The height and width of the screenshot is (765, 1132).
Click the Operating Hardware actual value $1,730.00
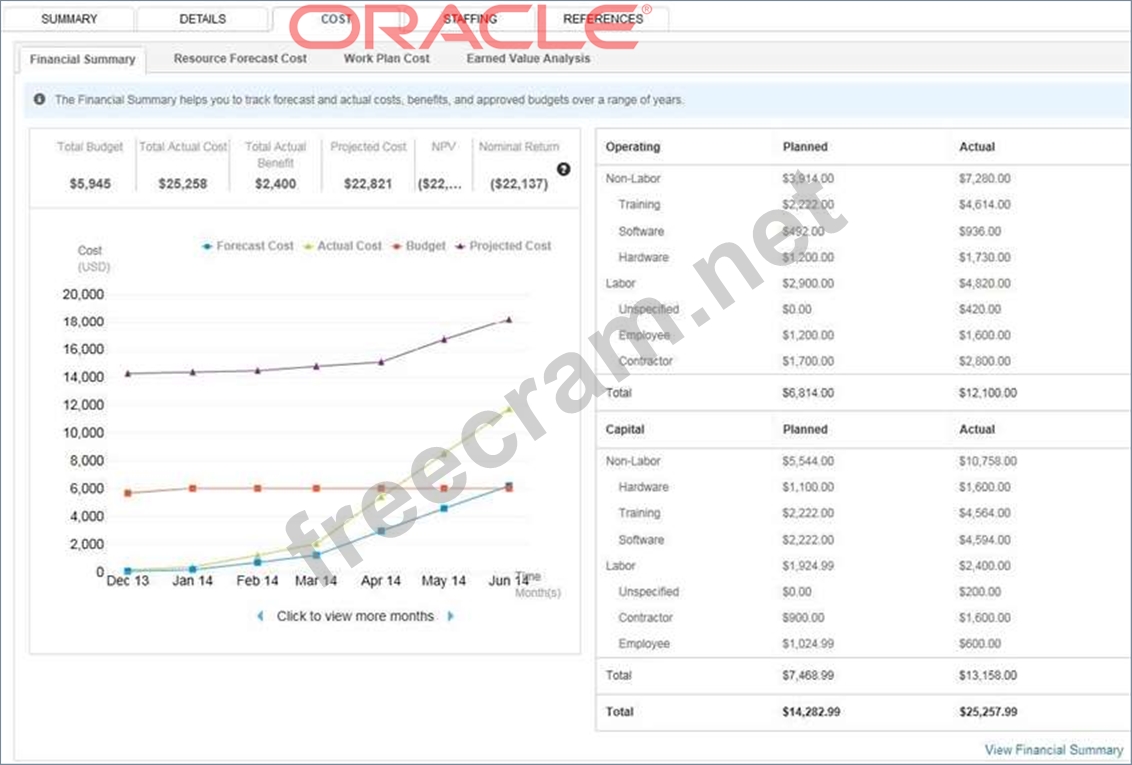point(985,258)
